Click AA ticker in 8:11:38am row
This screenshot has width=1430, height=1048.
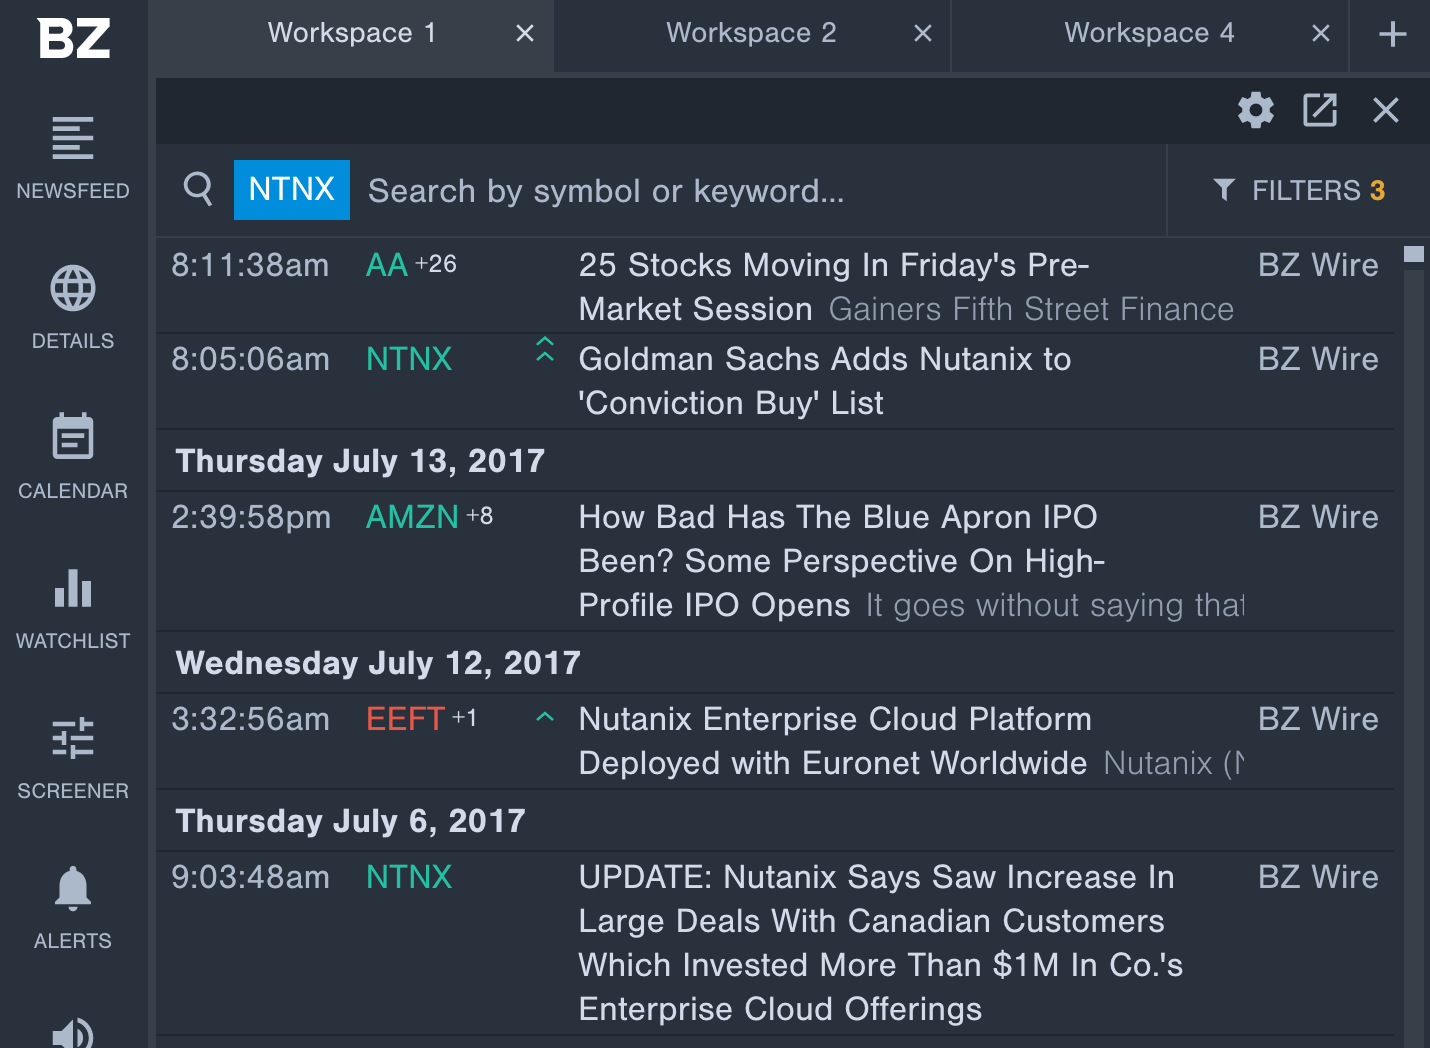tap(387, 265)
